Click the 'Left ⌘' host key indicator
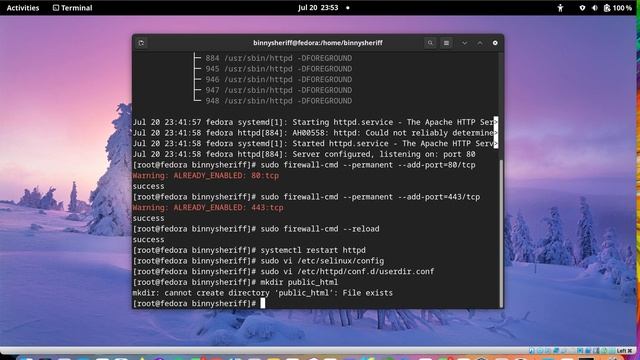The height and width of the screenshot is (360, 640). point(624,351)
